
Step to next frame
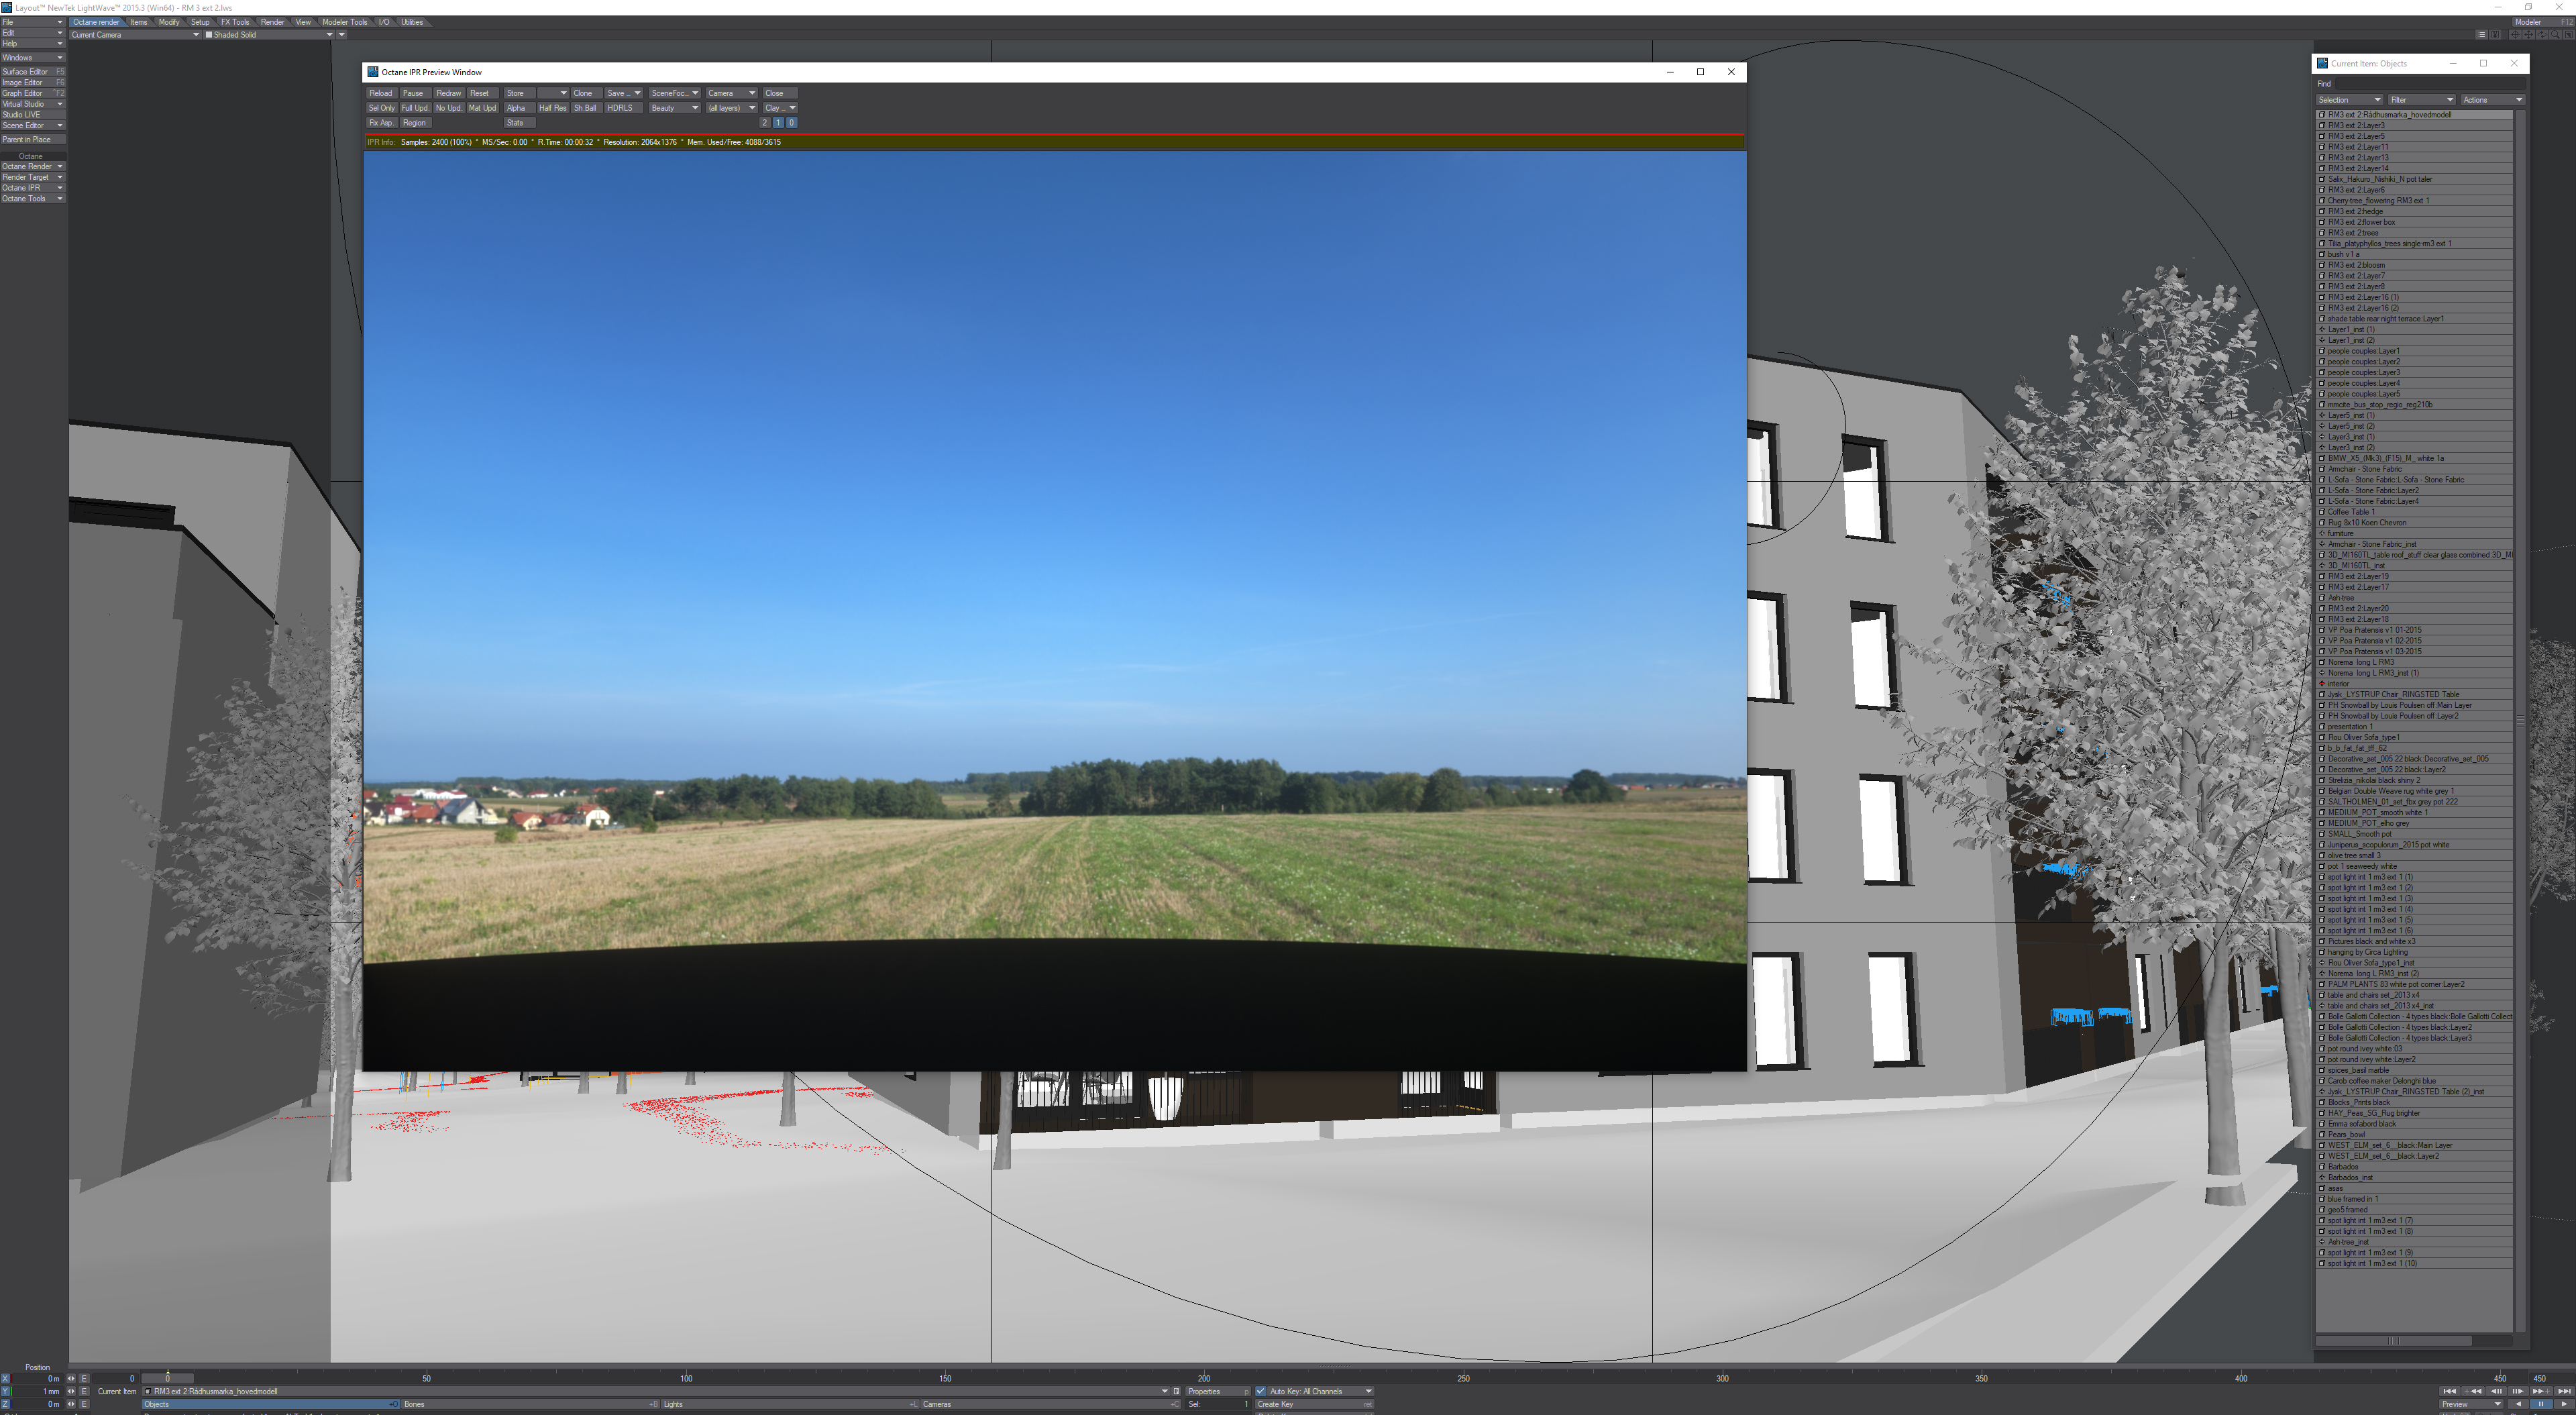2518,1391
